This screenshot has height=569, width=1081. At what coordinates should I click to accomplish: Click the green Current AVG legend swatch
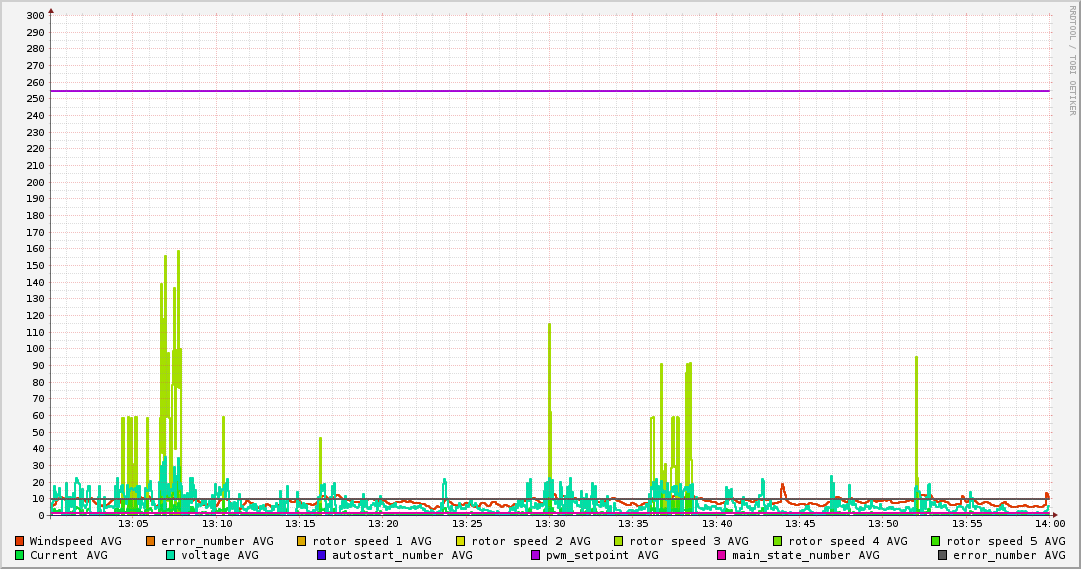click(x=20, y=555)
